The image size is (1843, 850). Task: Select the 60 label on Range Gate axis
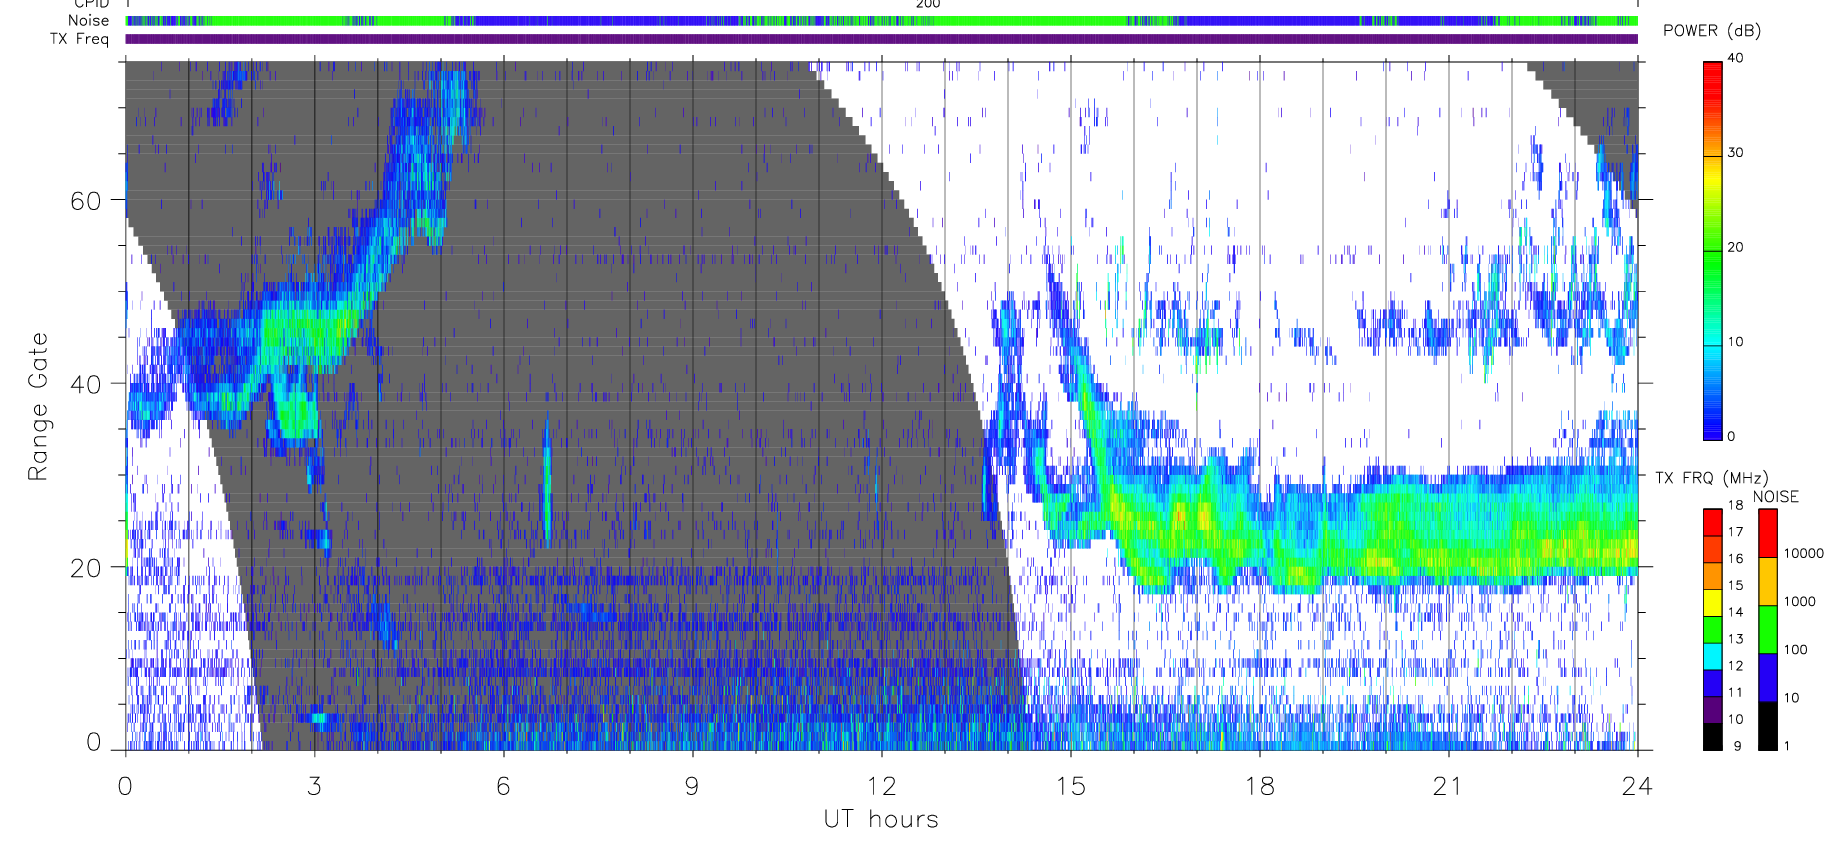pos(86,201)
